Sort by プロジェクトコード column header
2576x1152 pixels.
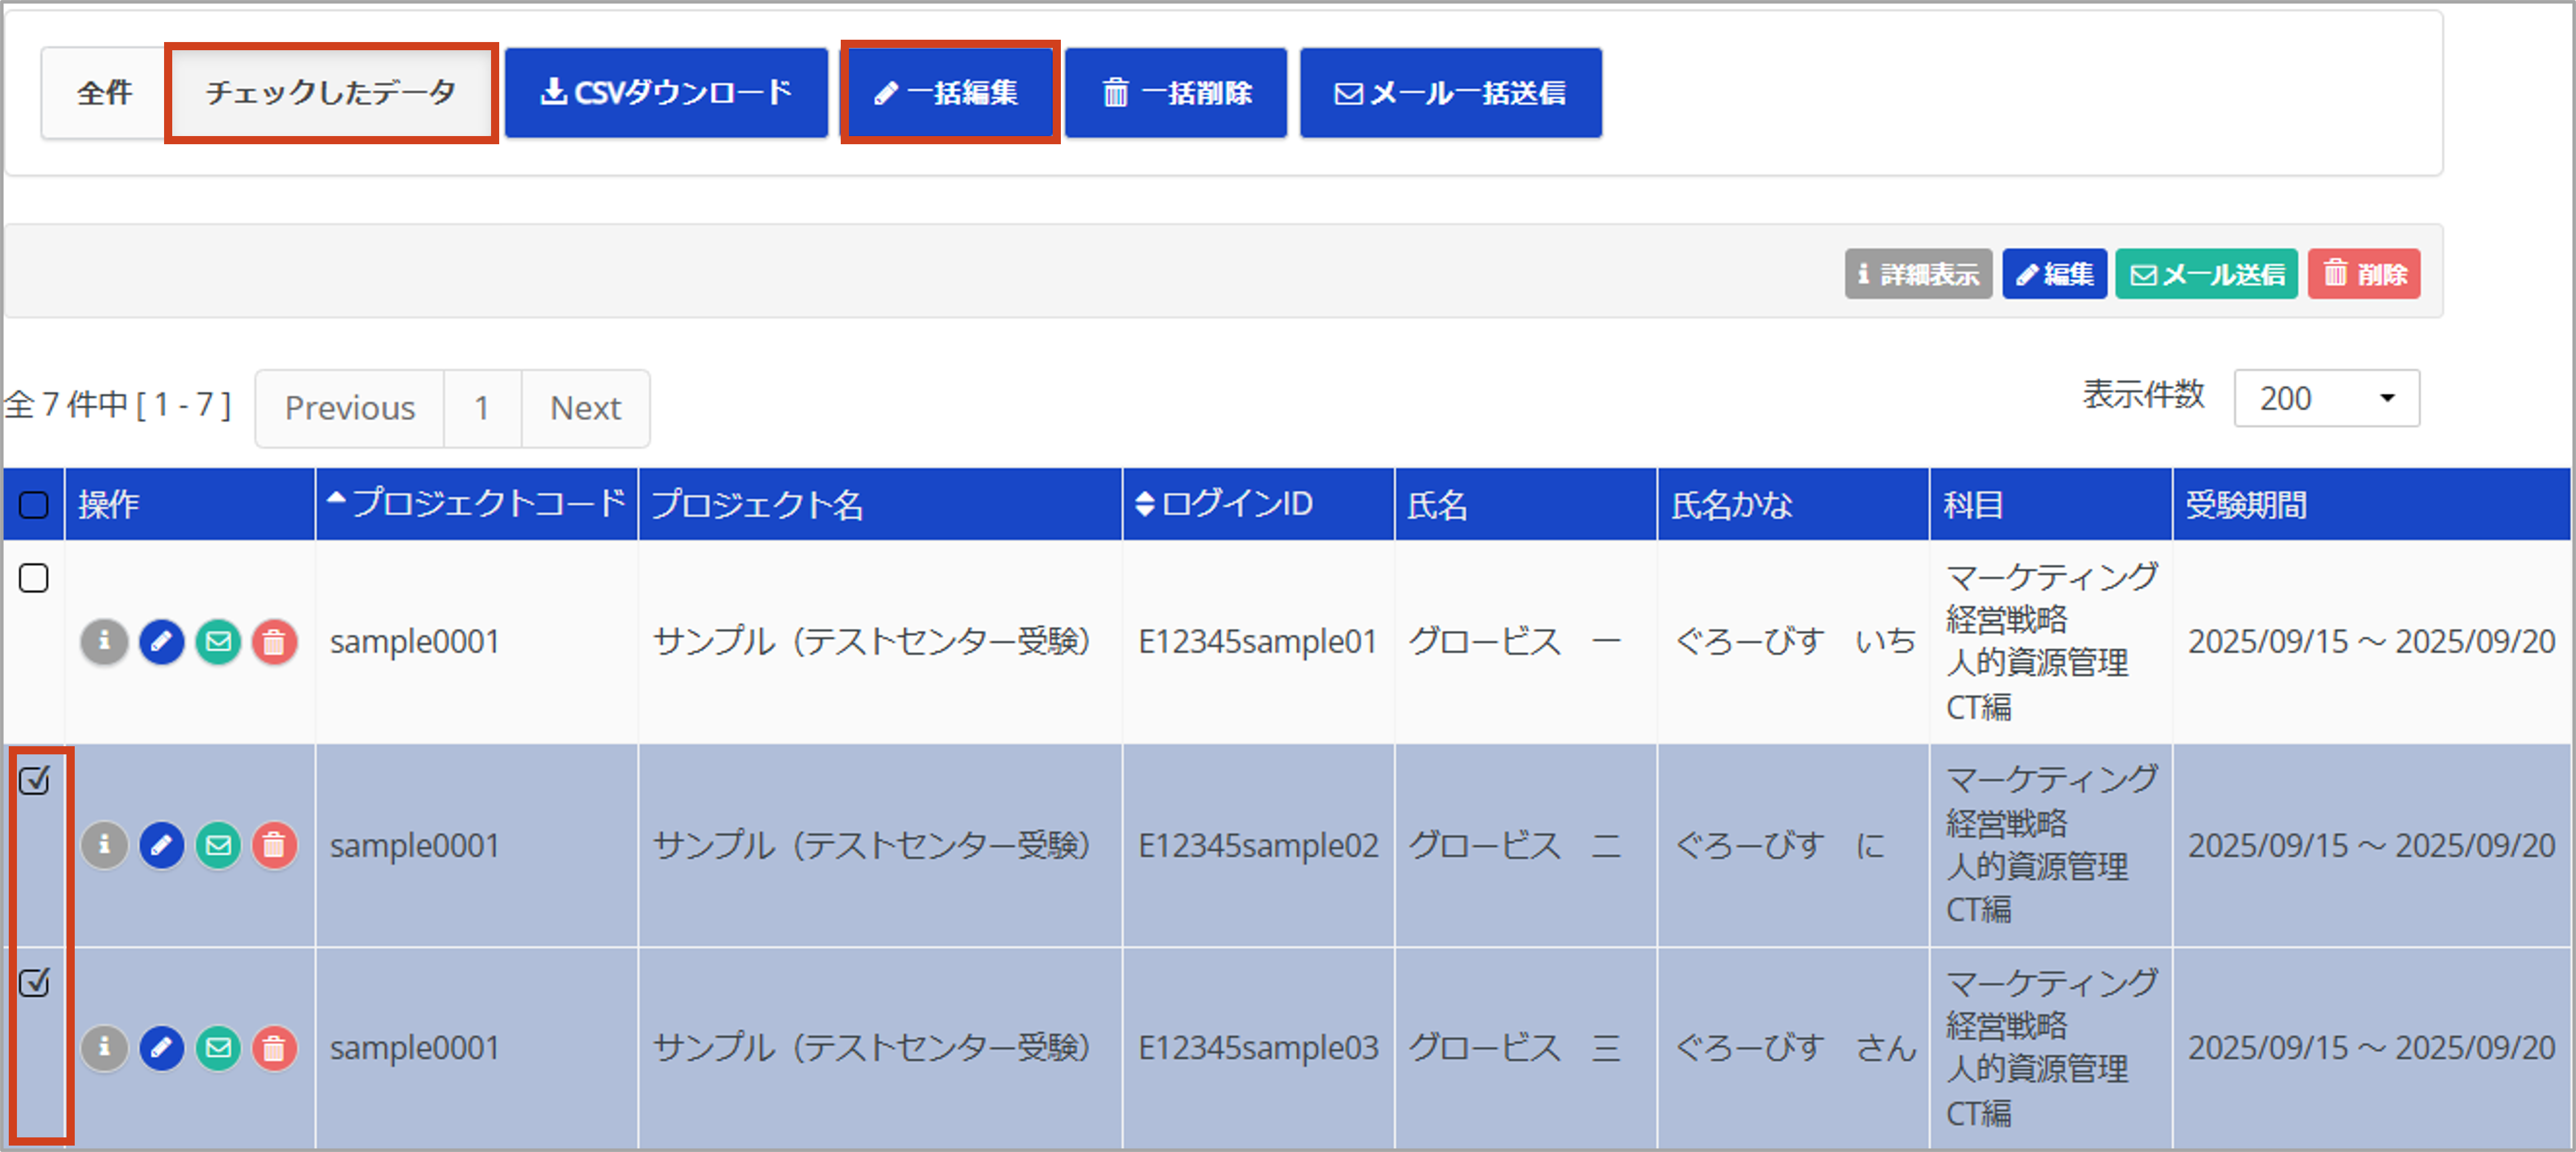coord(476,503)
